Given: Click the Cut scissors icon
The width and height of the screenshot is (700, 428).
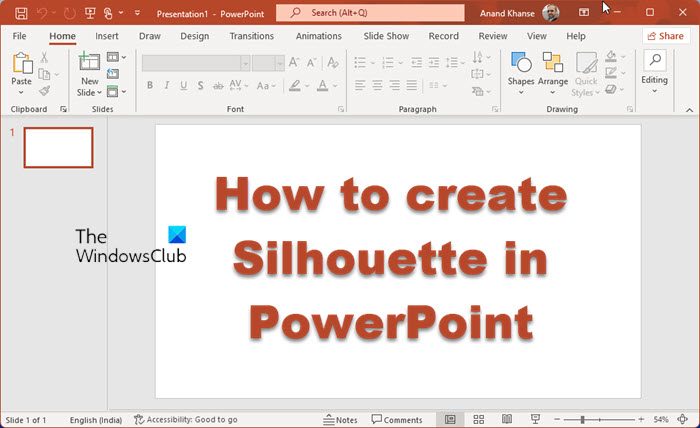Looking at the screenshot, I should click(44, 57).
